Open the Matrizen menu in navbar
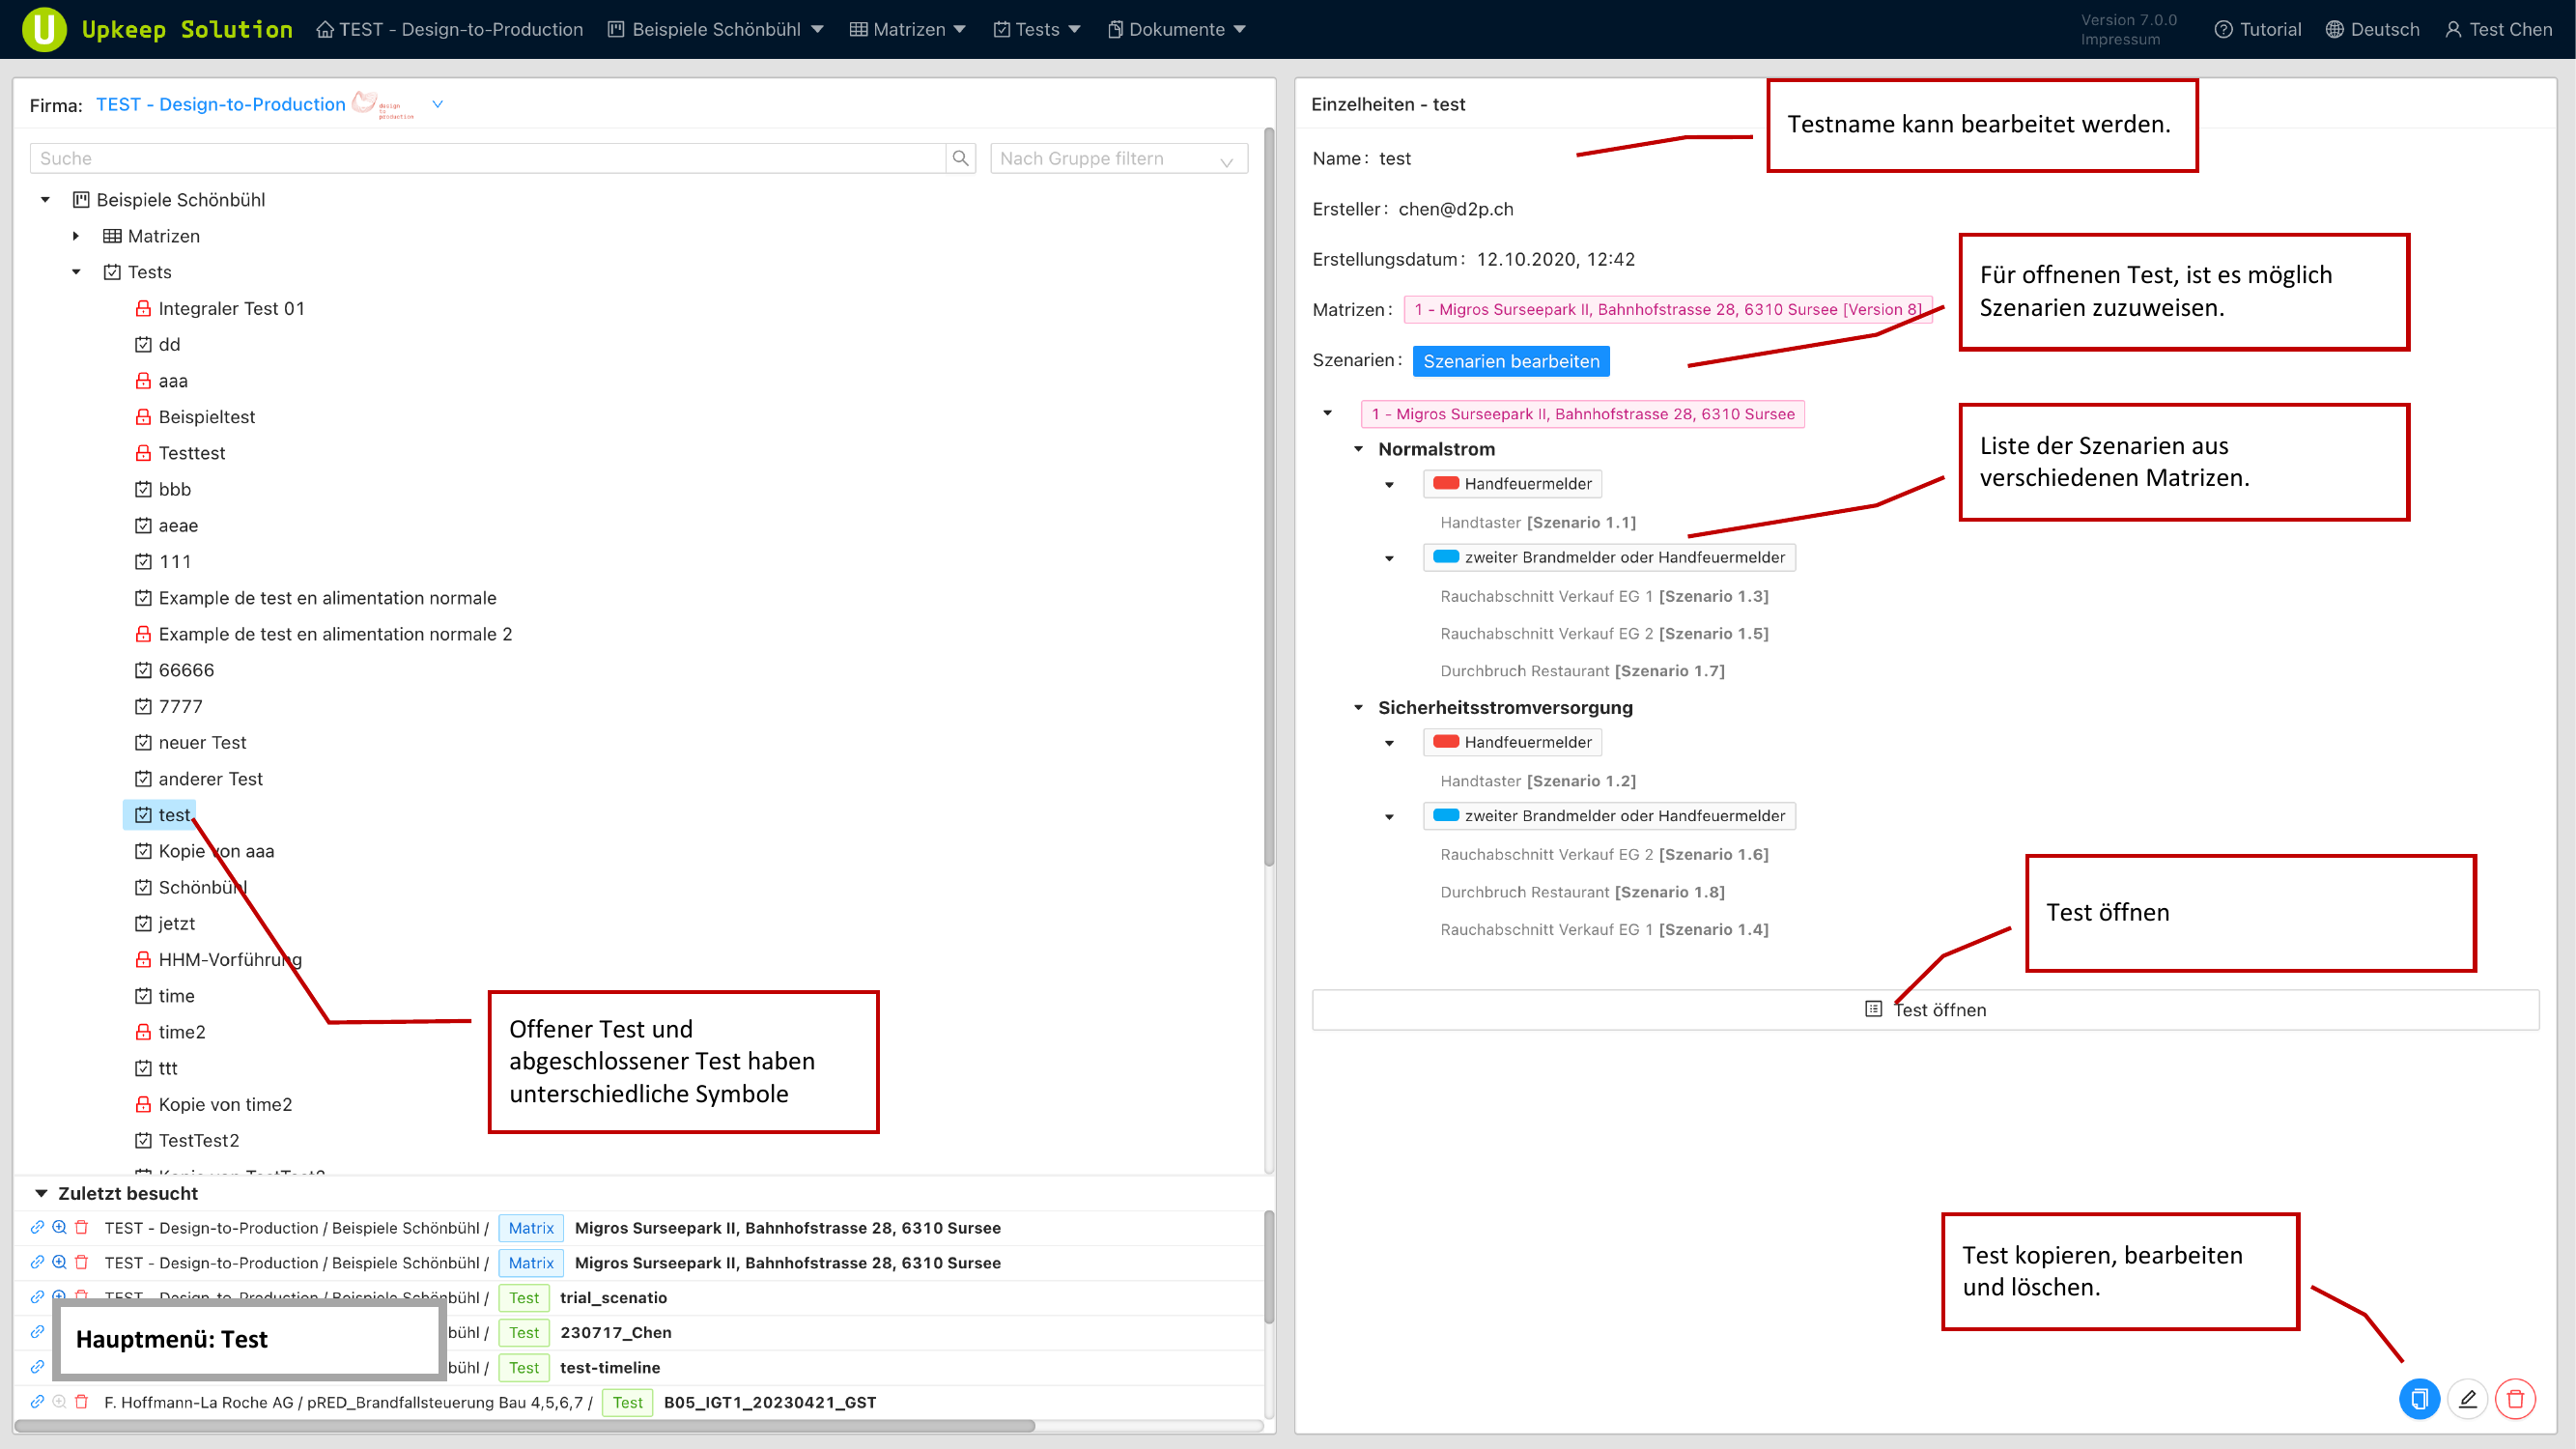2576x1449 pixels. point(907,29)
